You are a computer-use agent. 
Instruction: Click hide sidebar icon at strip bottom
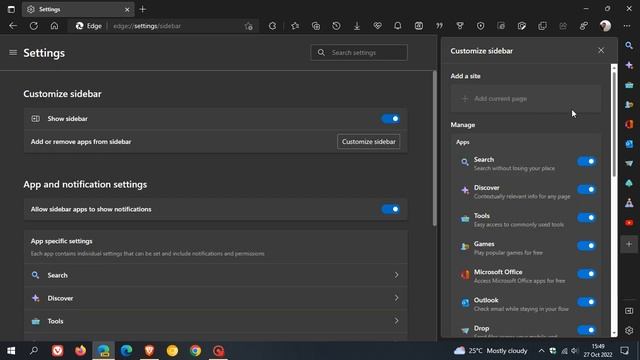(x=629, y=311)
